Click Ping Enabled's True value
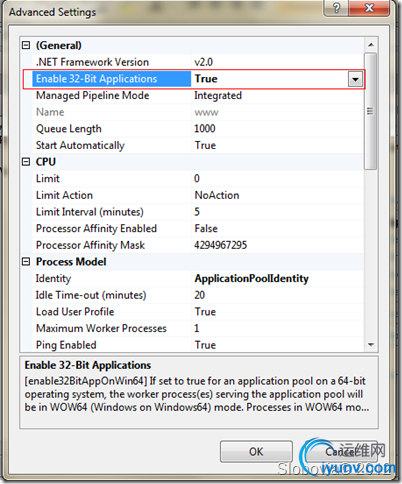 coord(205,345)
